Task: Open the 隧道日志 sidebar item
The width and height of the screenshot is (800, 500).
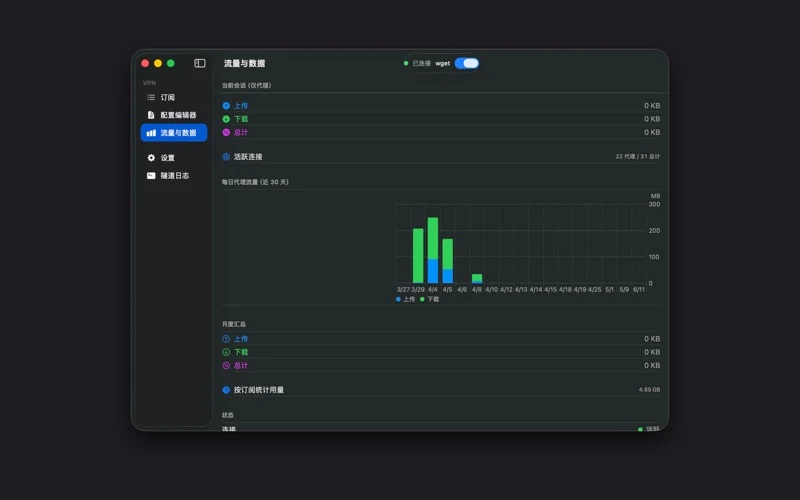Action: [x=174, y=176]
